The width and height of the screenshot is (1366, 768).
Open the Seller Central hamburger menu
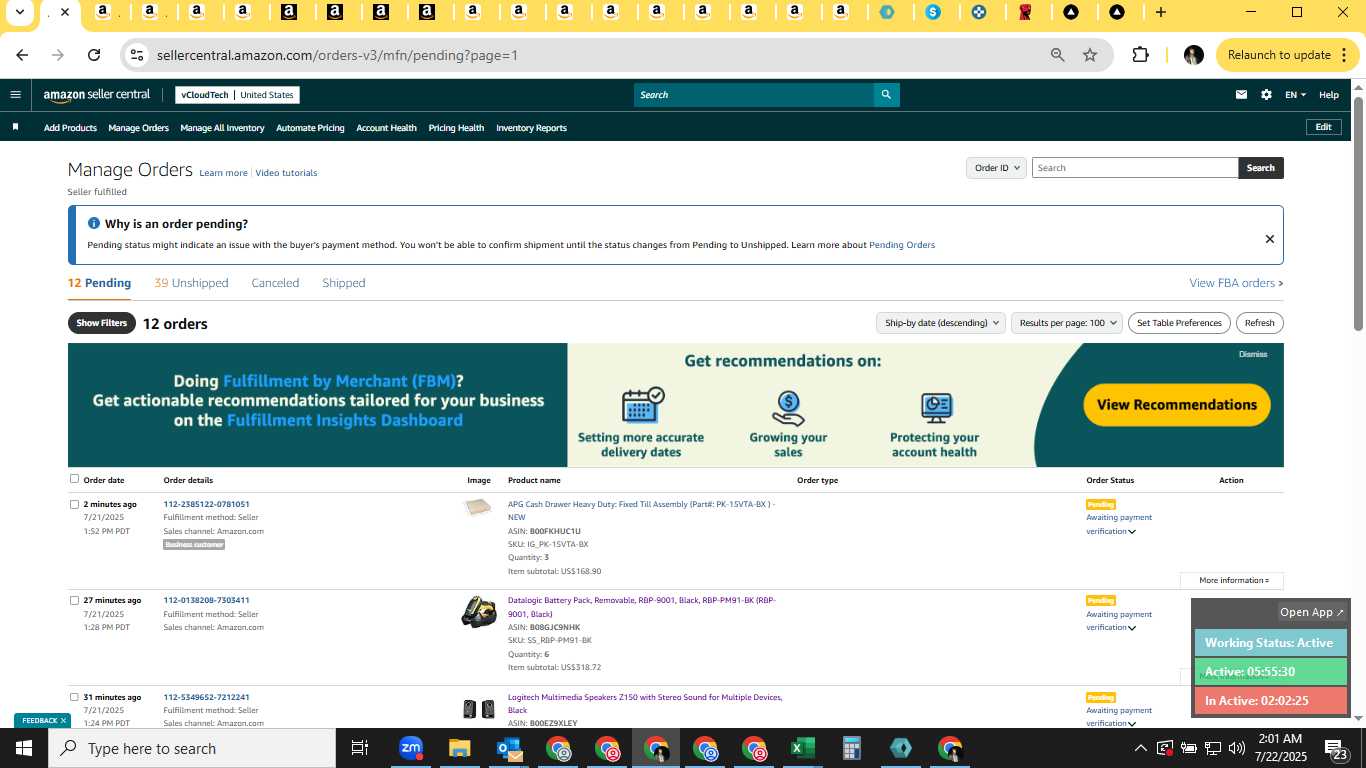point(15,95)
